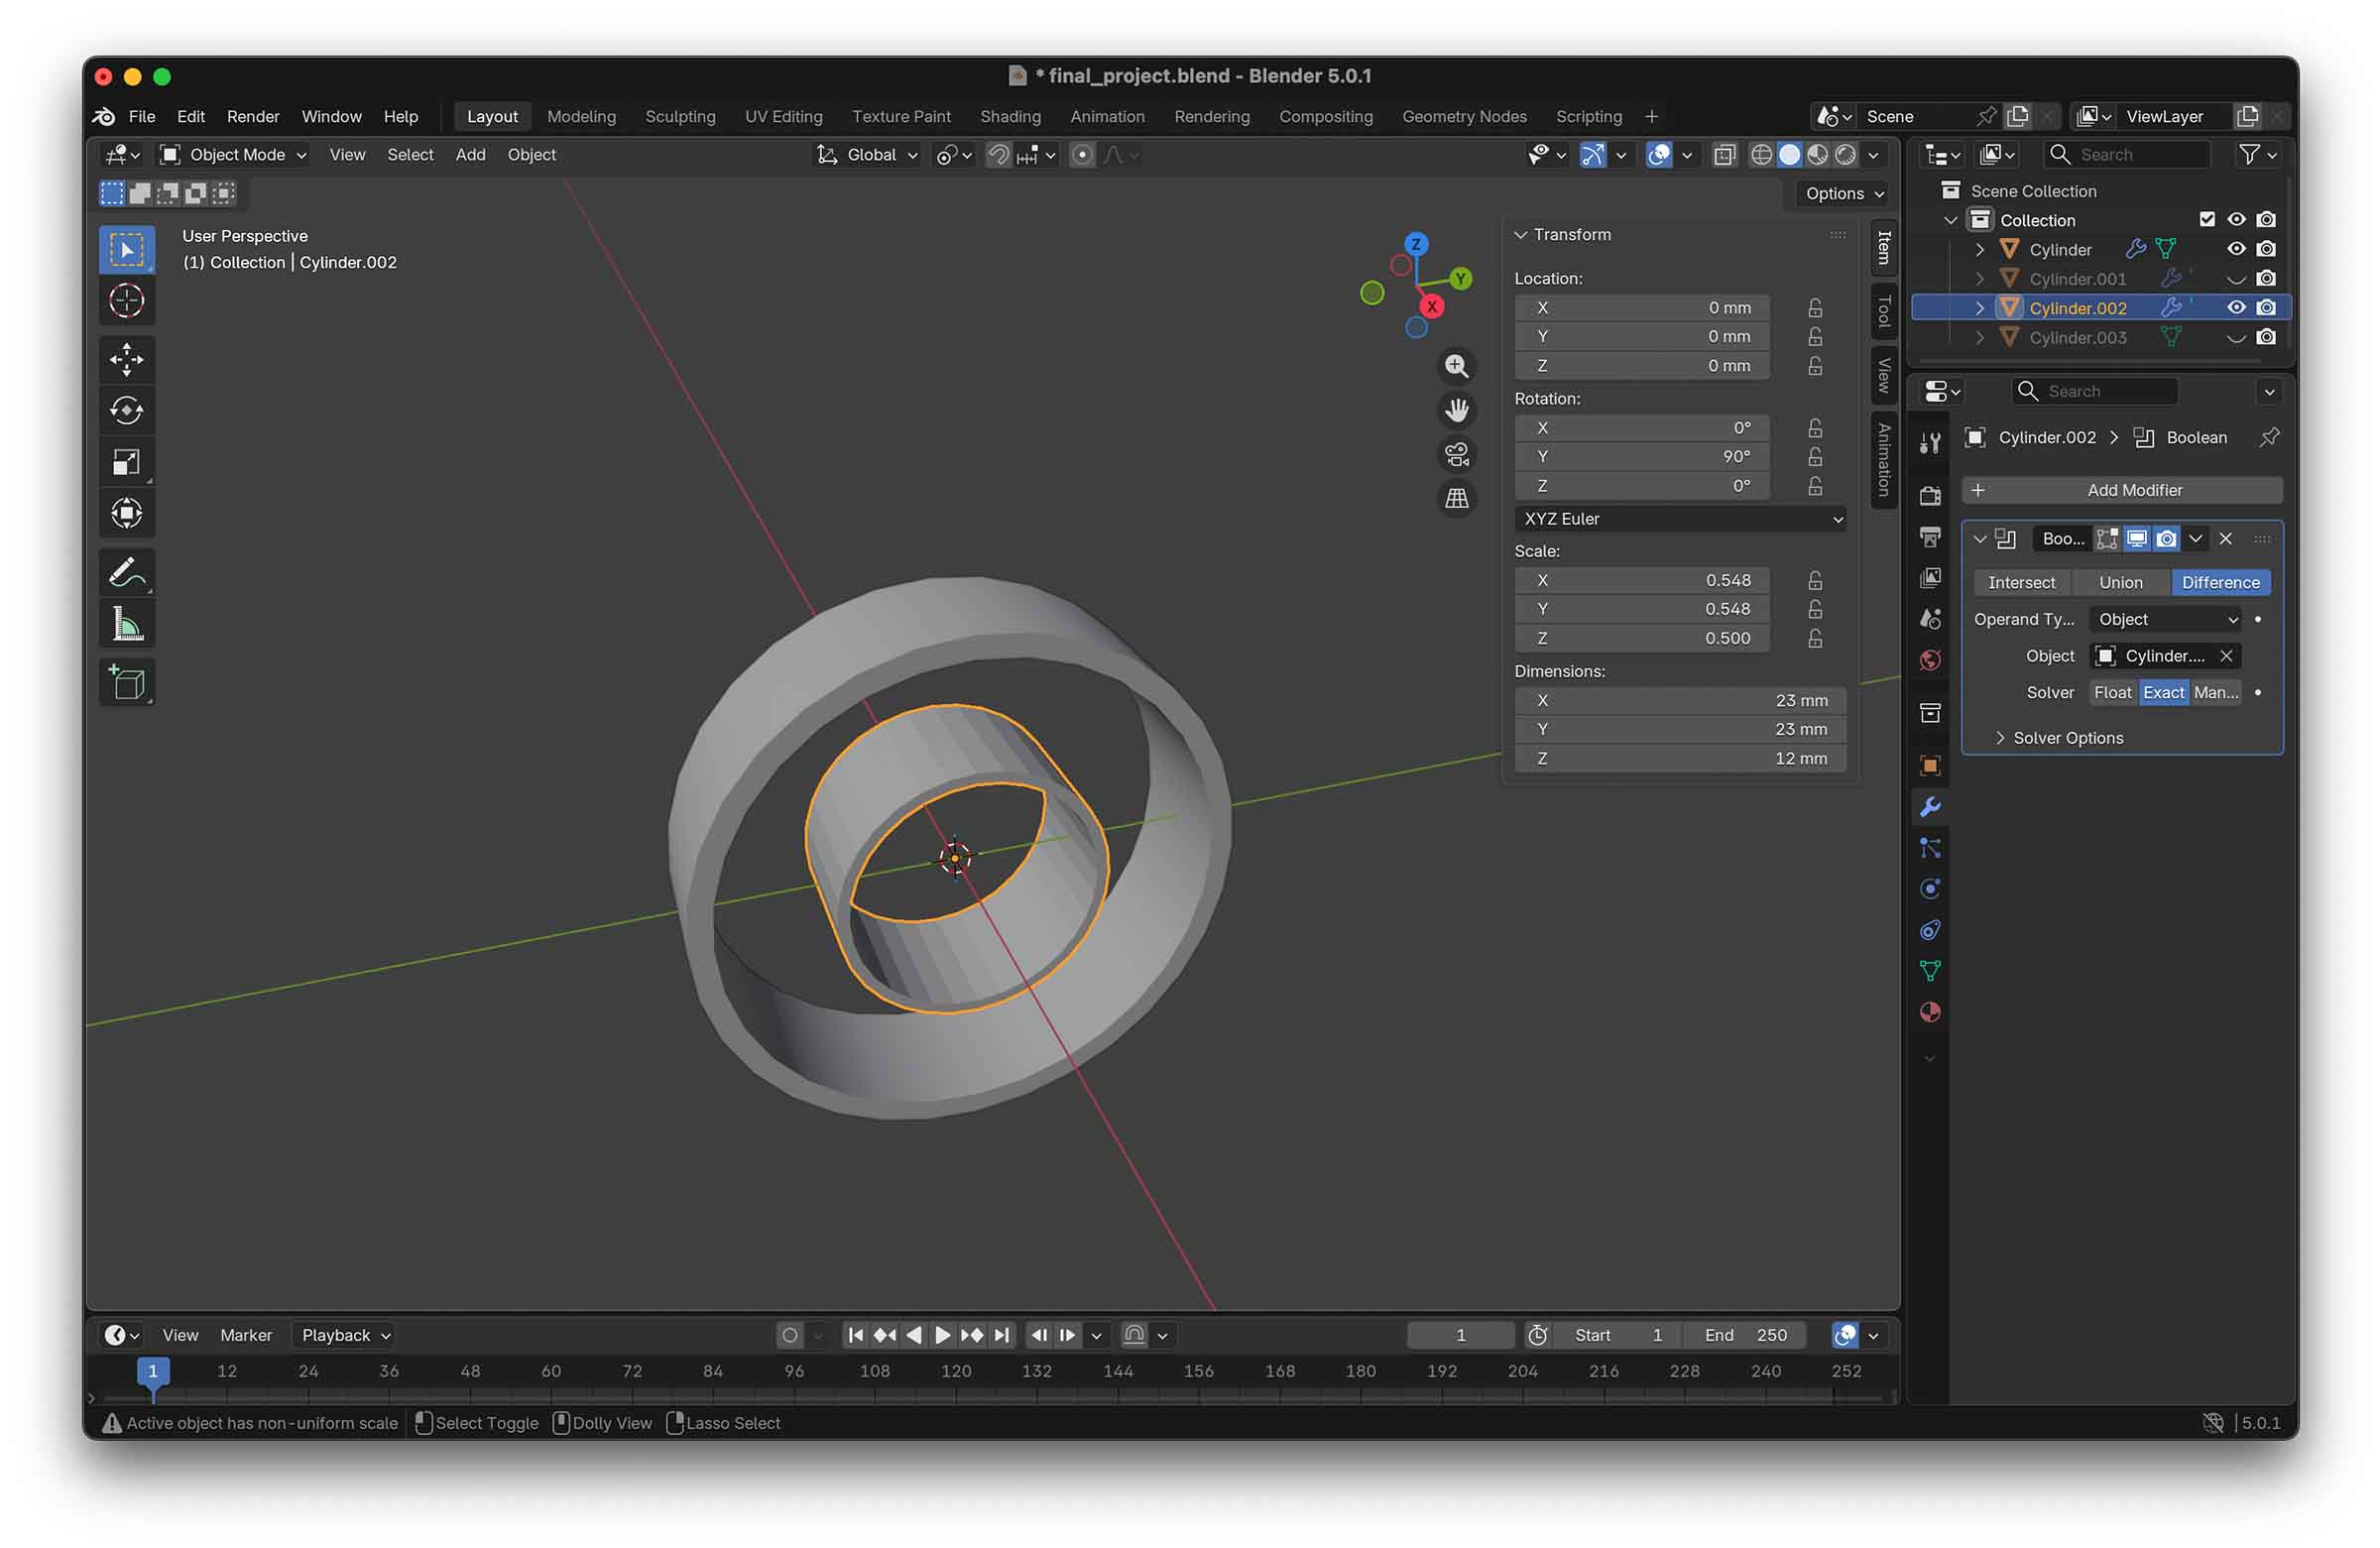Select the Add Cube tool
This screenshot has width=2380, height=1548.
(126, 683)
